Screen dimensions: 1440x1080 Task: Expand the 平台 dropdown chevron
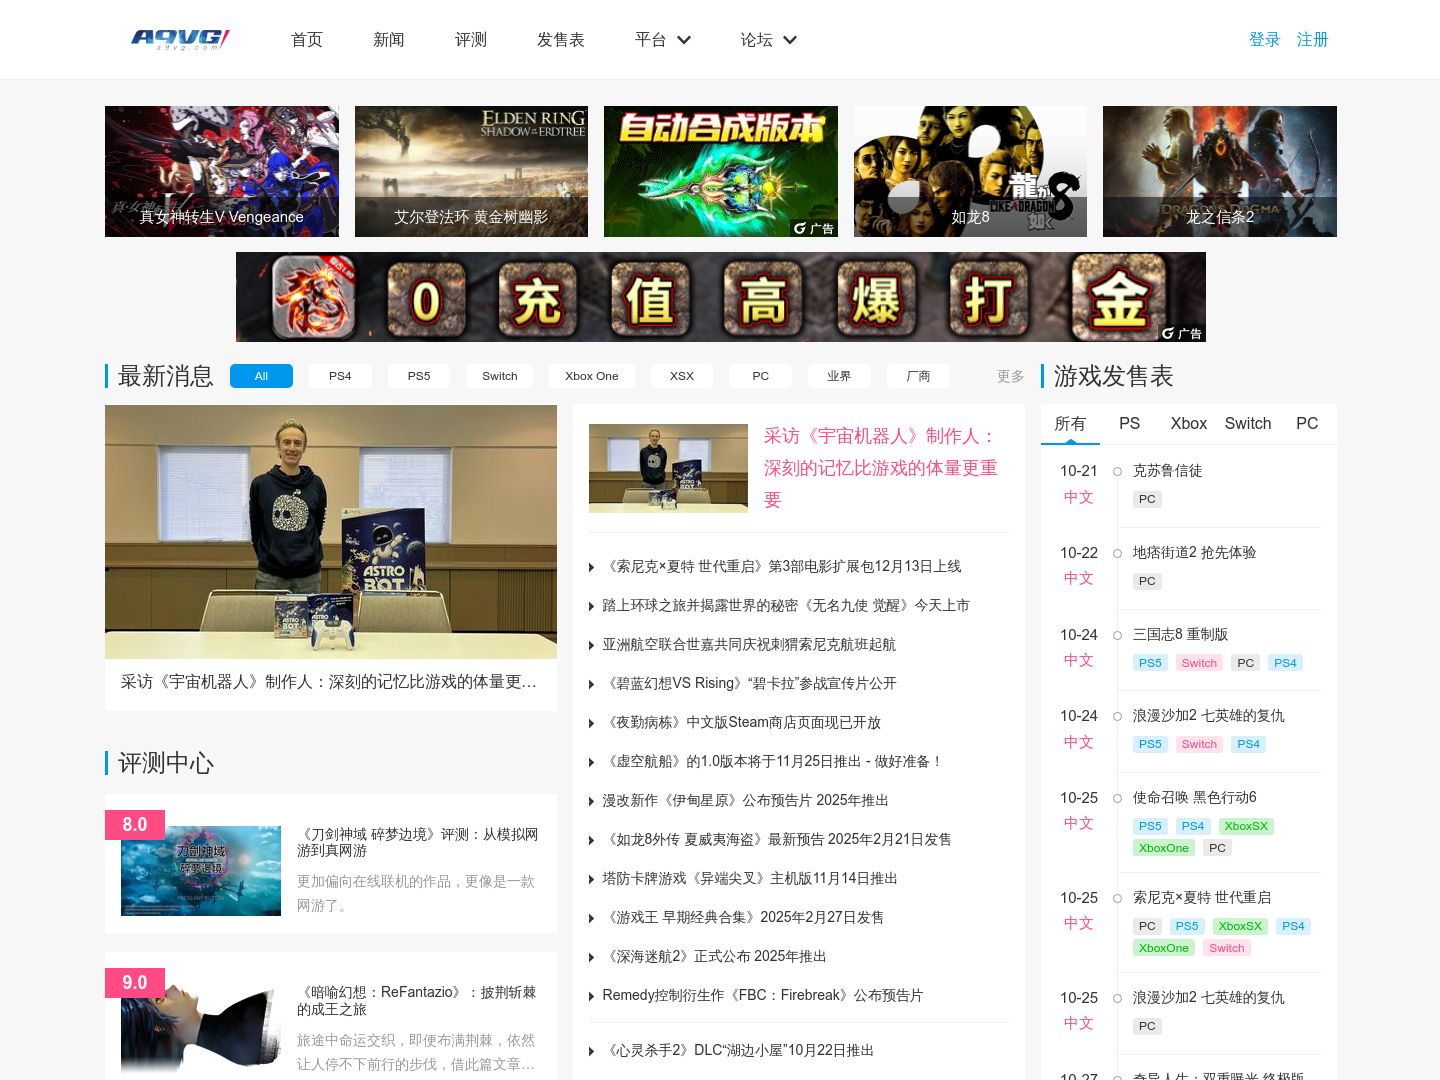(684, 40)
